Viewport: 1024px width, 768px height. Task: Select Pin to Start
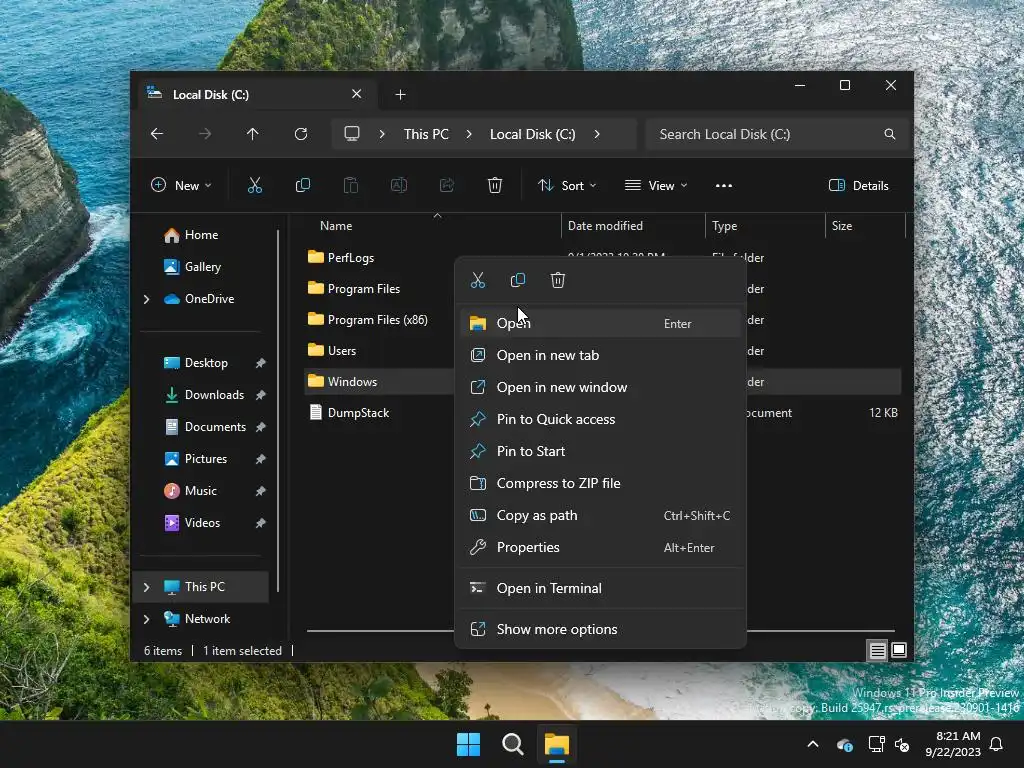pos(600,451)
